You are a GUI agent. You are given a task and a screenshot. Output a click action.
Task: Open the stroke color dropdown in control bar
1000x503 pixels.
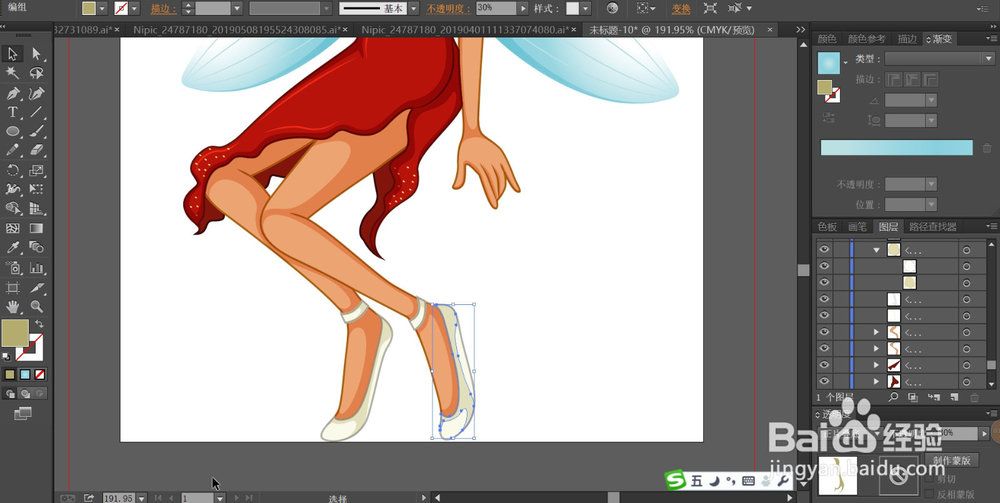pos(135,8)
